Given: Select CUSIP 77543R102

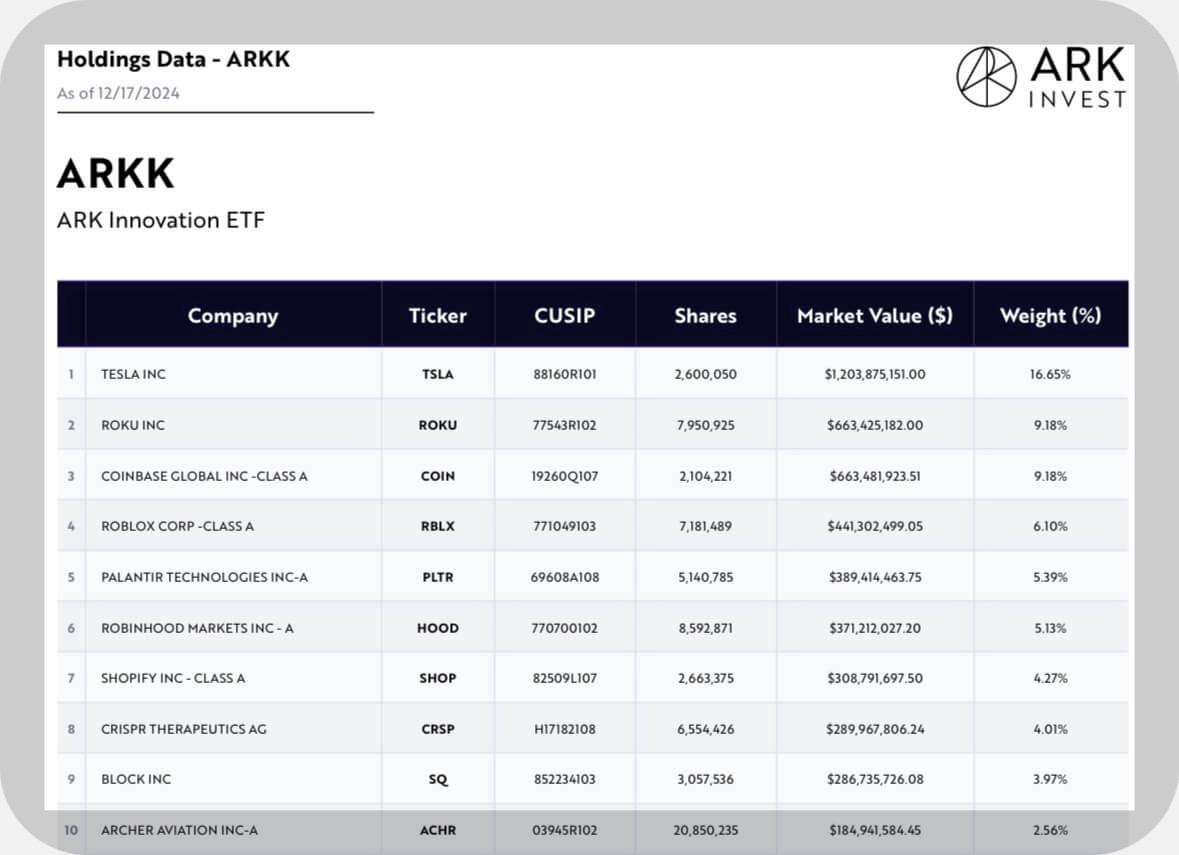Looking at the screenshot, I should (x=565, y=425).
